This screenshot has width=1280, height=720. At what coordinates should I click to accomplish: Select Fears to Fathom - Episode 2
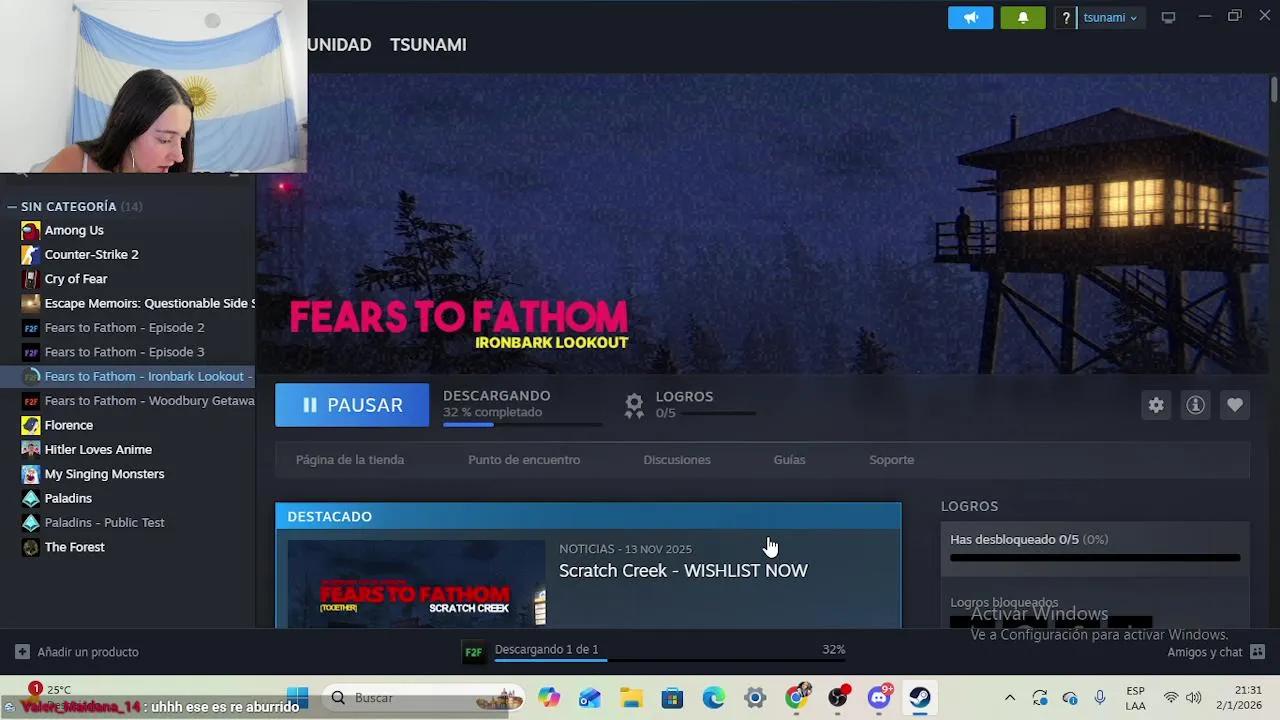pyautogui.click(x=124, y=327)
